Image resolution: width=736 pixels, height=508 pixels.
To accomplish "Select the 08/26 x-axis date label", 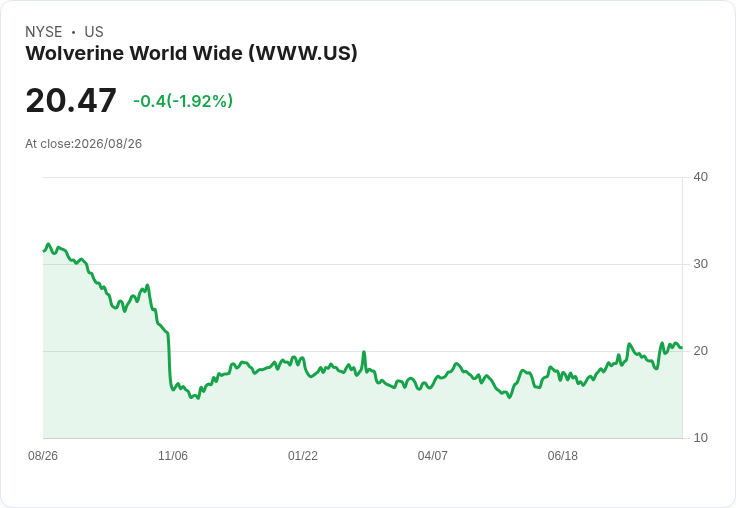I will point(43,455).
